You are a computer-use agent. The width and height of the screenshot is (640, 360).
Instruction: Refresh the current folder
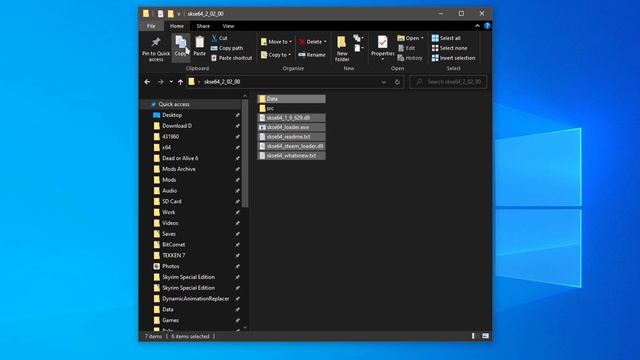click(397, 82)
